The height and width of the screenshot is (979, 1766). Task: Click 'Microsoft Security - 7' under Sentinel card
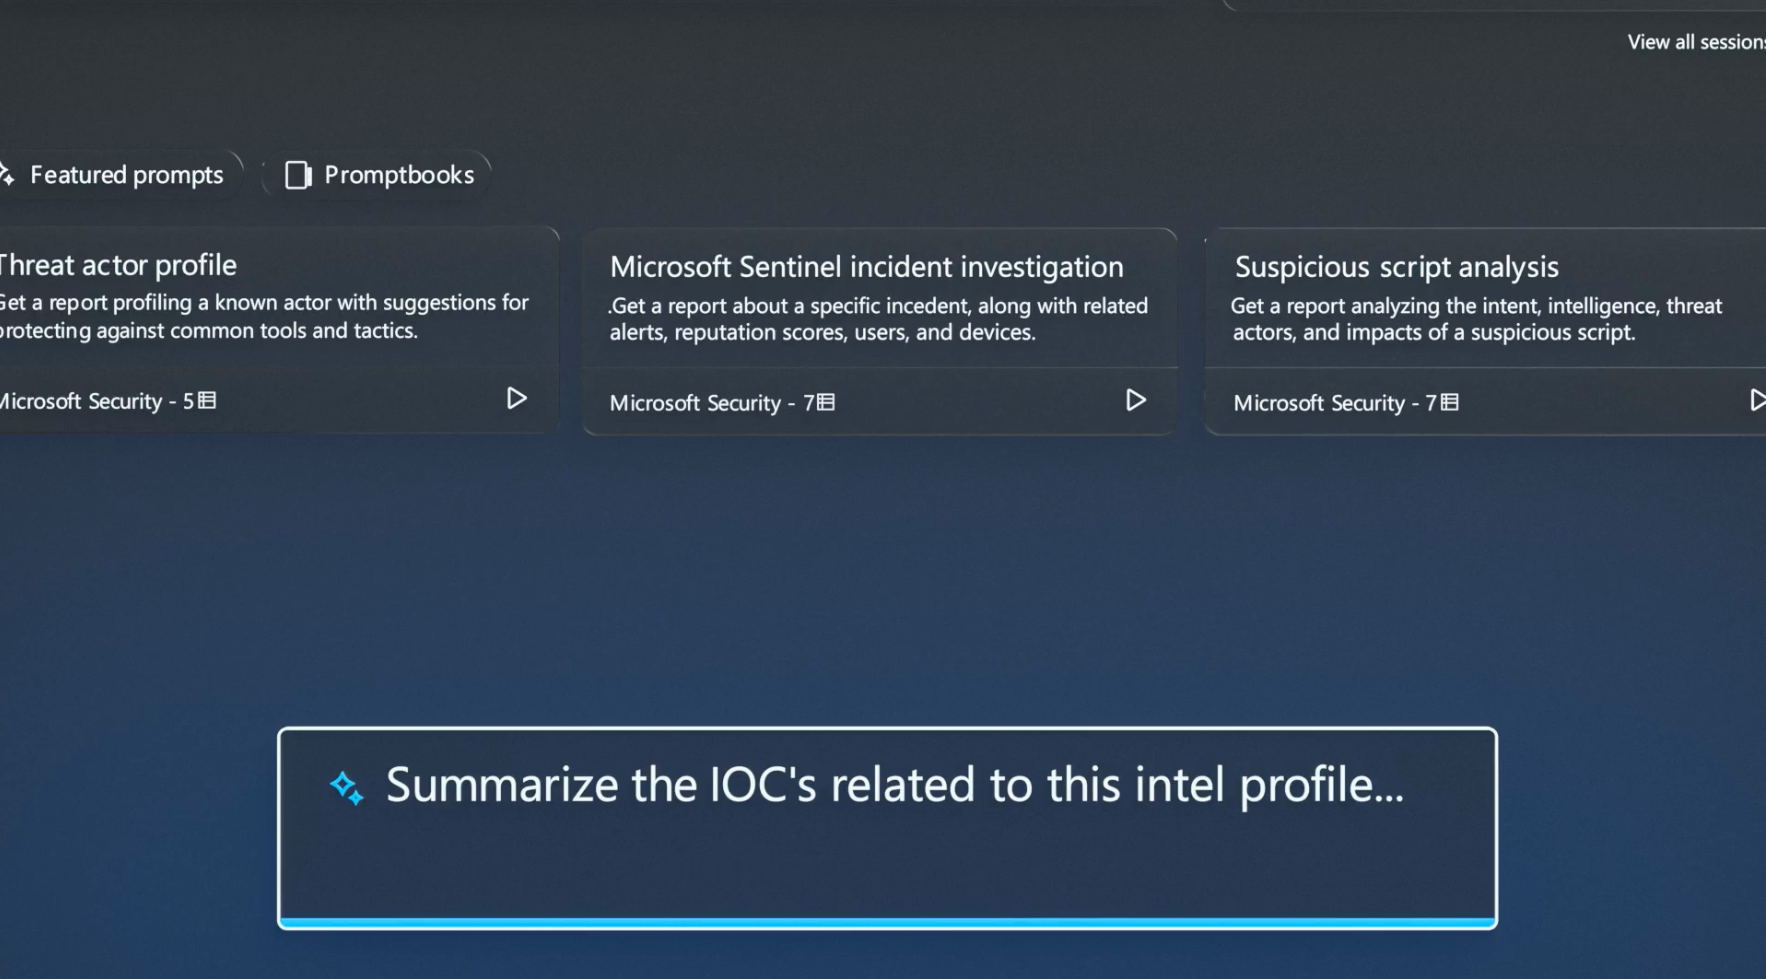point(712,403)
